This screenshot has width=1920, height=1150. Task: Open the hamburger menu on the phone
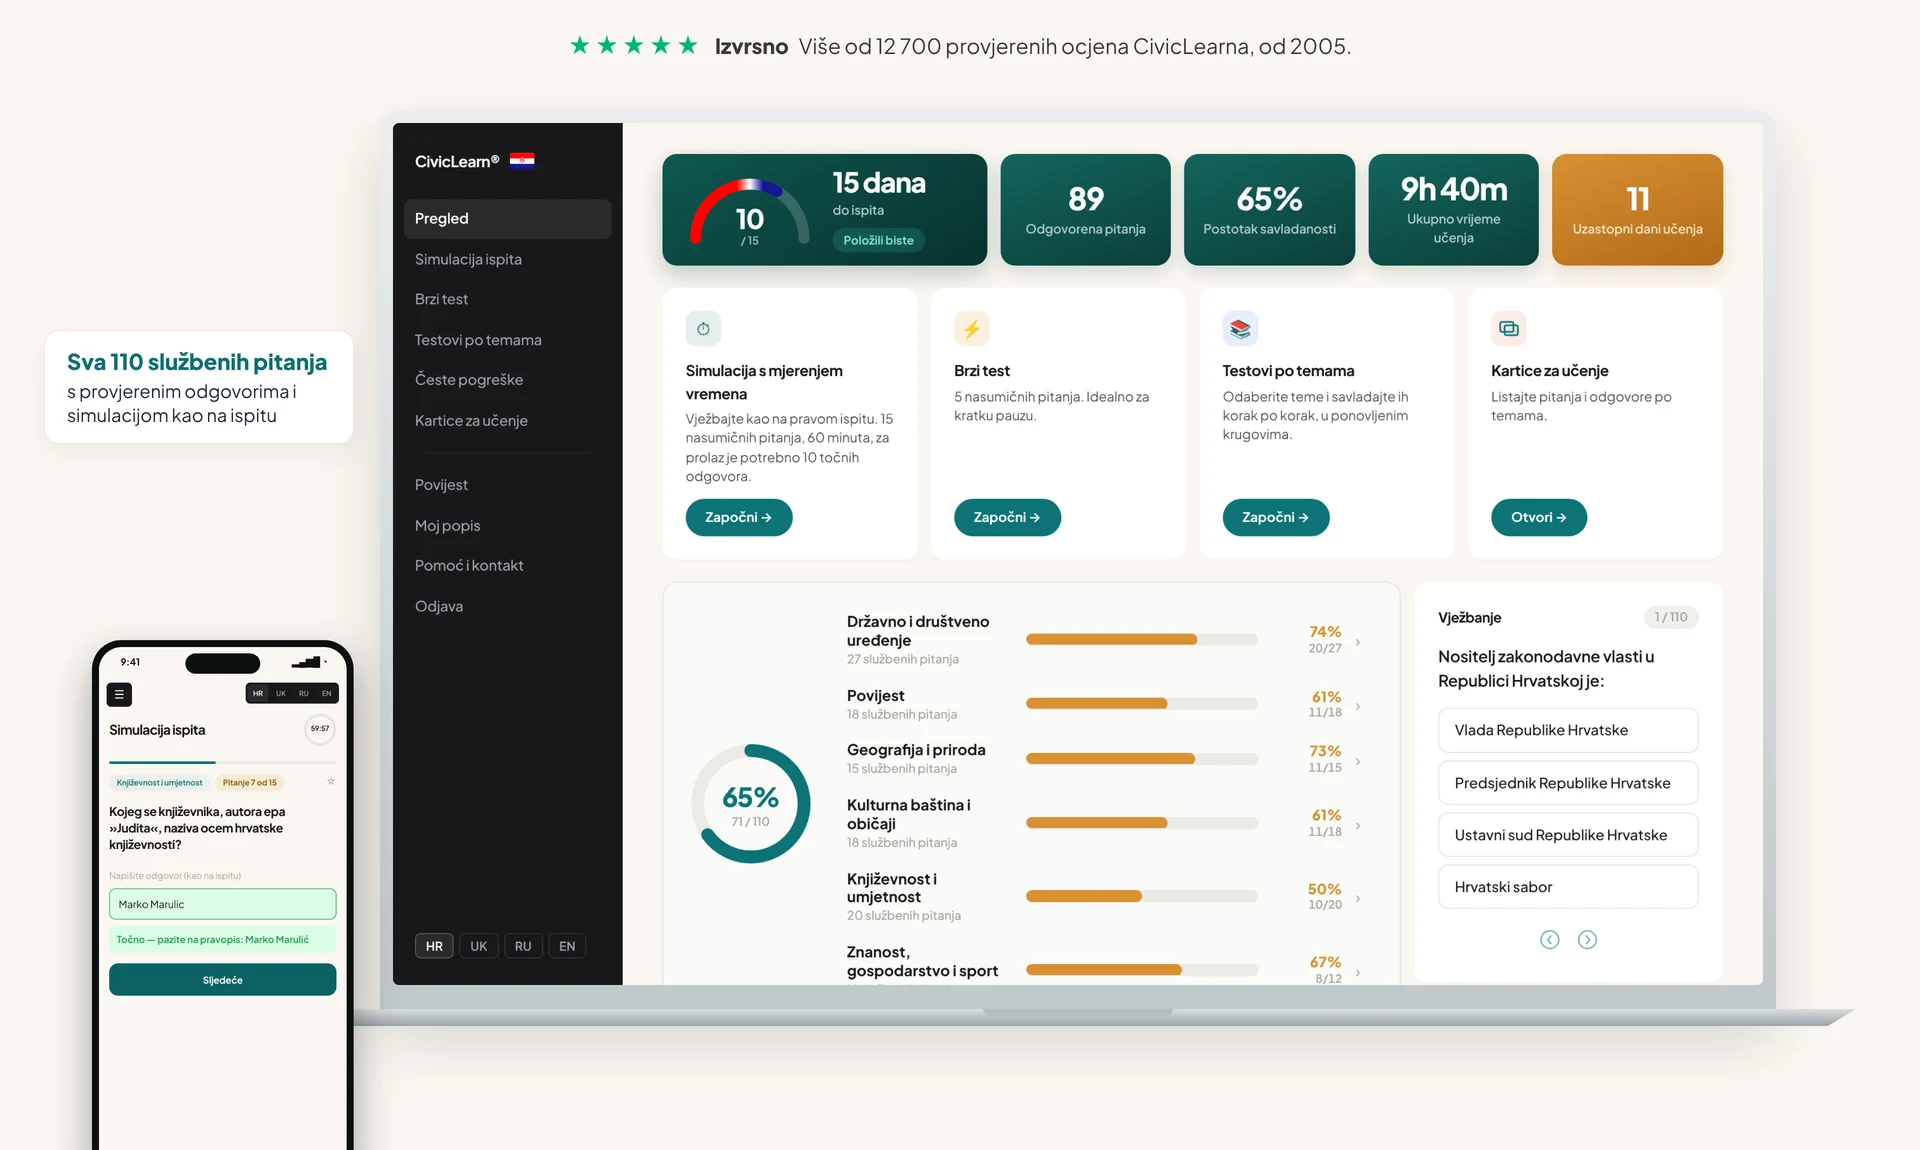tap(119, 694)
